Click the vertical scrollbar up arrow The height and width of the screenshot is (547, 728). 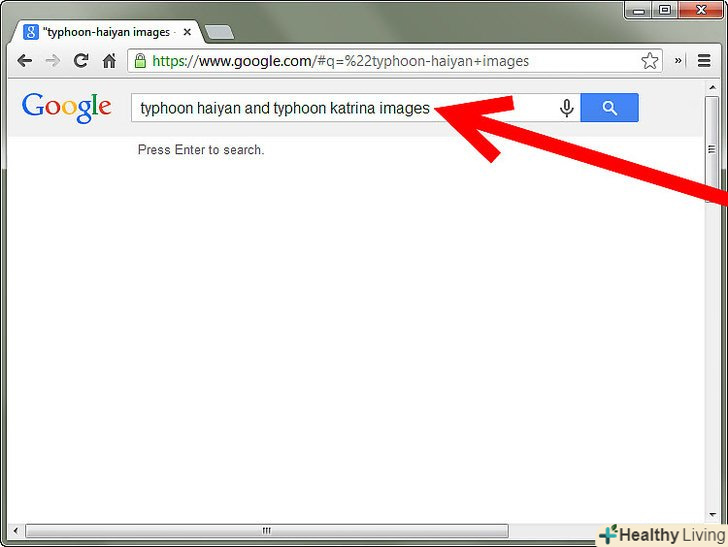(712, 87)
